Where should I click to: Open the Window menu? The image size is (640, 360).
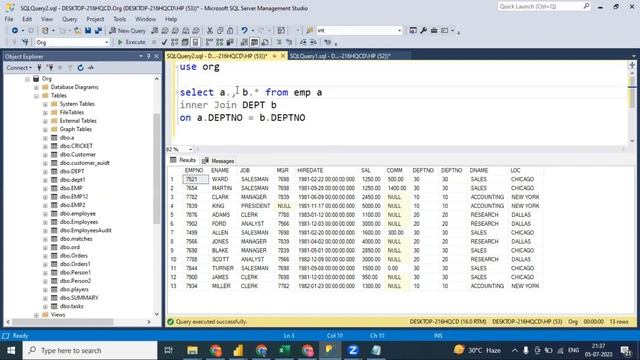point(145,19)
